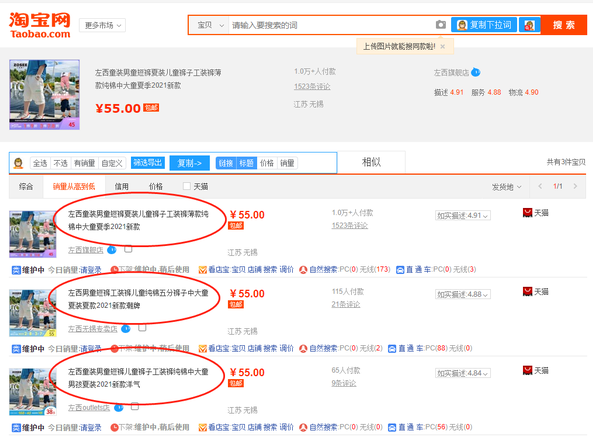Open the 宝贝 search type dropdown
593x445 pixels.
pos(209,25)
